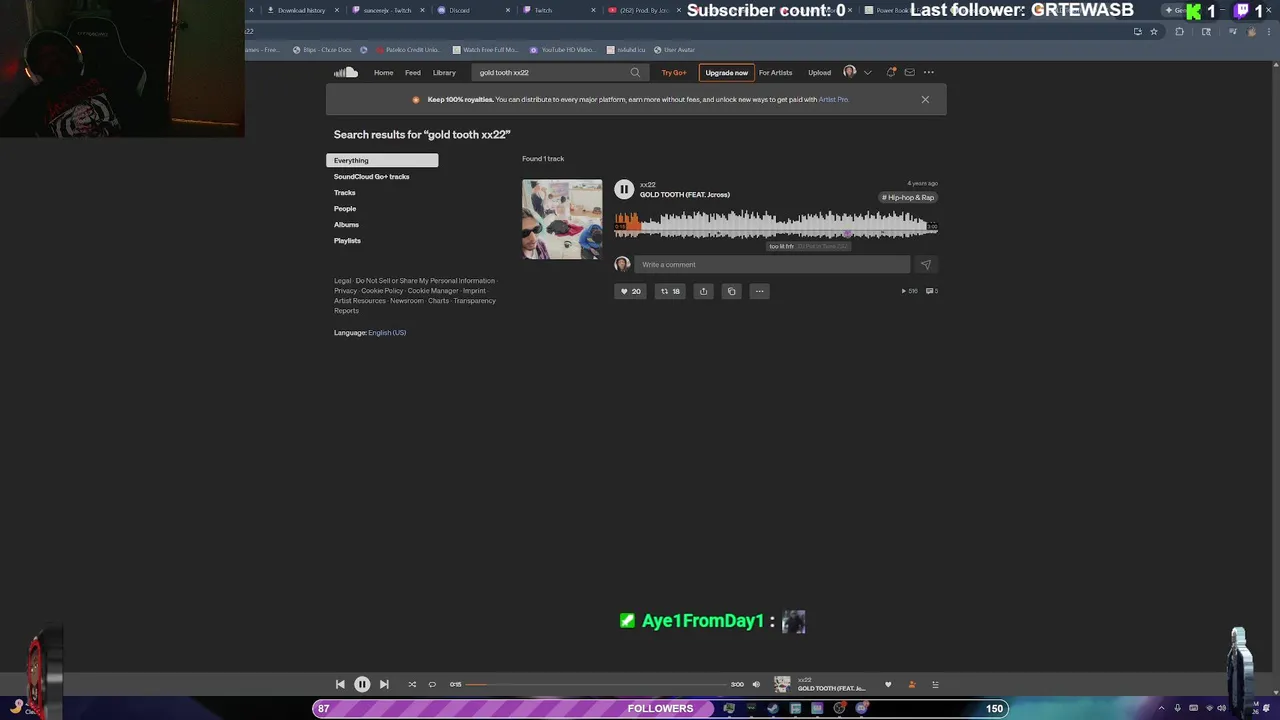The height and width of the screenshot is (720, 1280).
Task: Seek on the bottom player progress bar
Action: [x=596, y=684]
